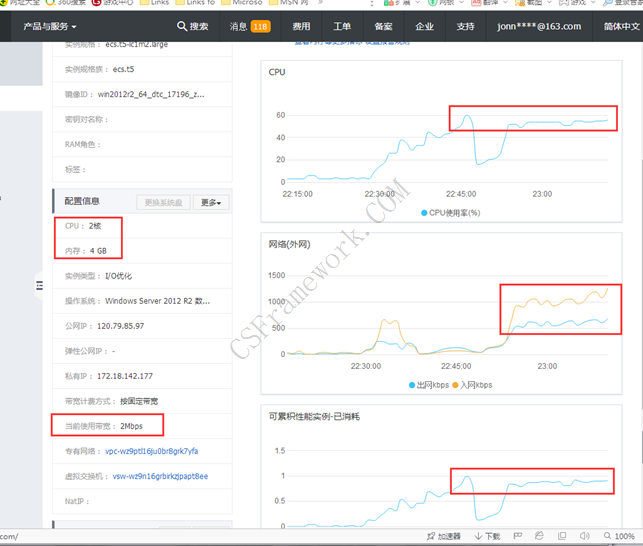Open 消息 messages with 118 badge
The height and width of the screenshot is (546, 643).
click(250, 27)
